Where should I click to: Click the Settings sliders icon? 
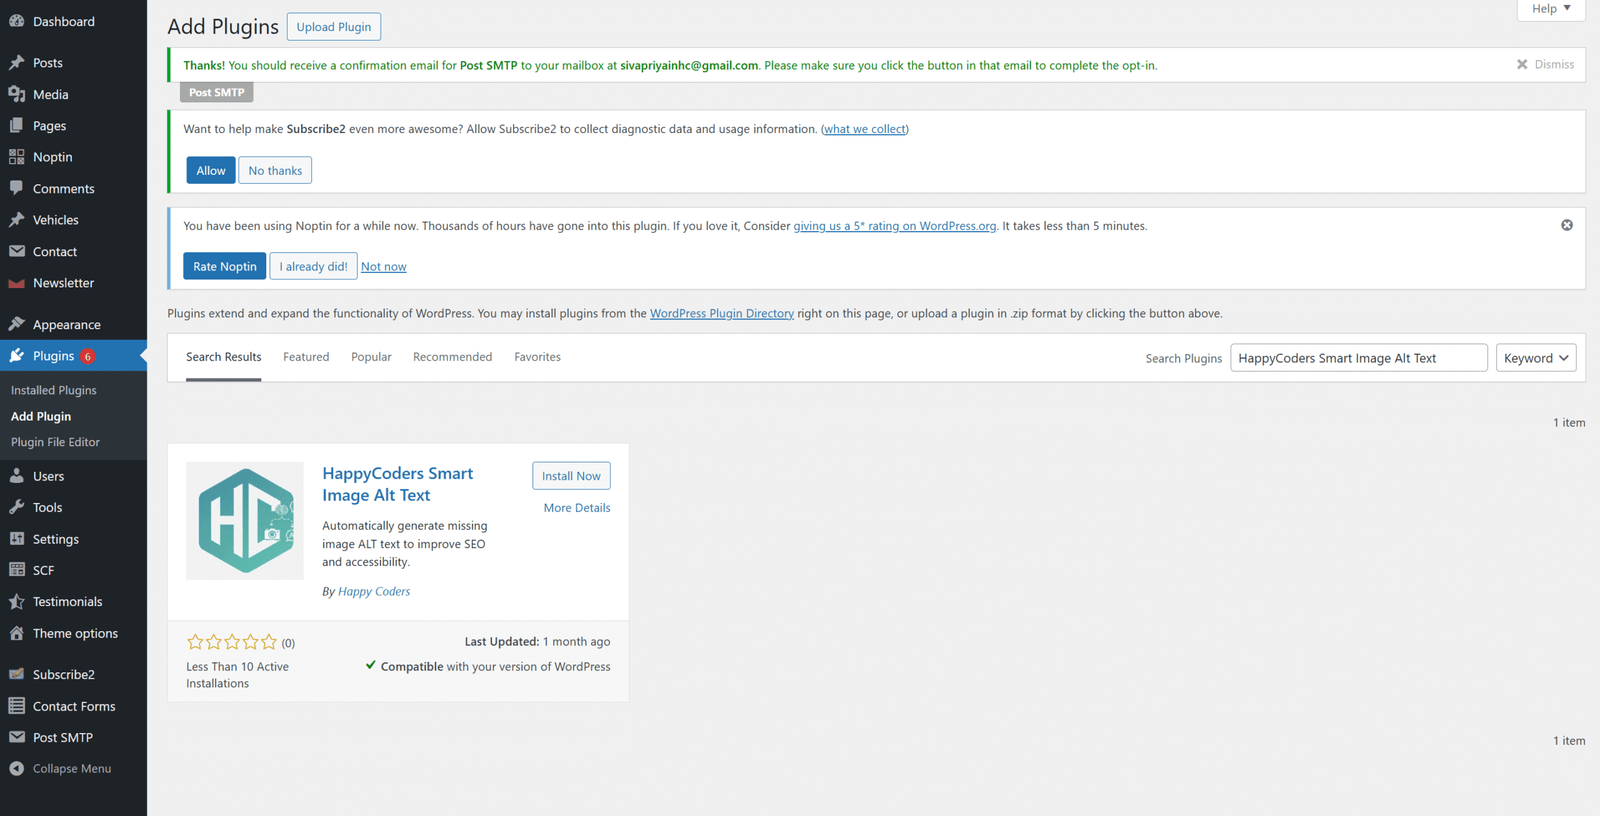[x=17, y=539]
